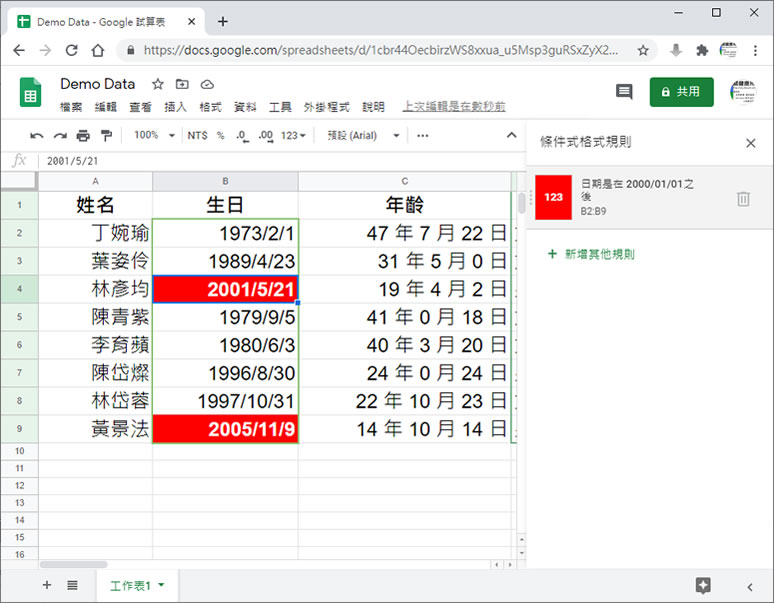Viewport: 775px width, 604px height.
Task: Click the redo arrow in the toolbar
Action: 60,135
